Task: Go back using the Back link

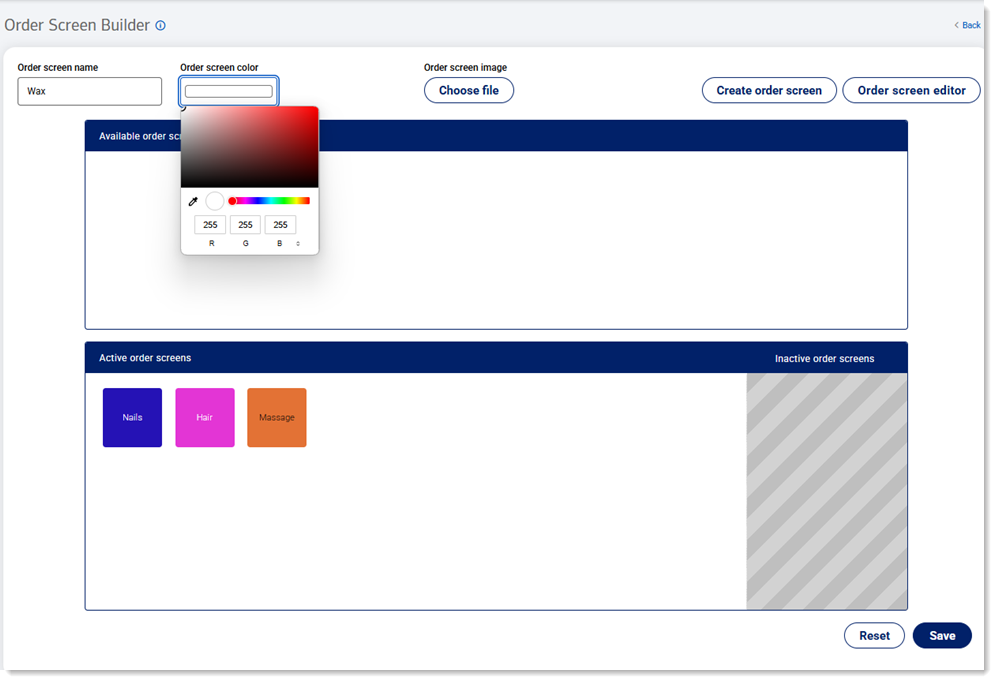Action: pyautogui.click(x=967, y=25)
